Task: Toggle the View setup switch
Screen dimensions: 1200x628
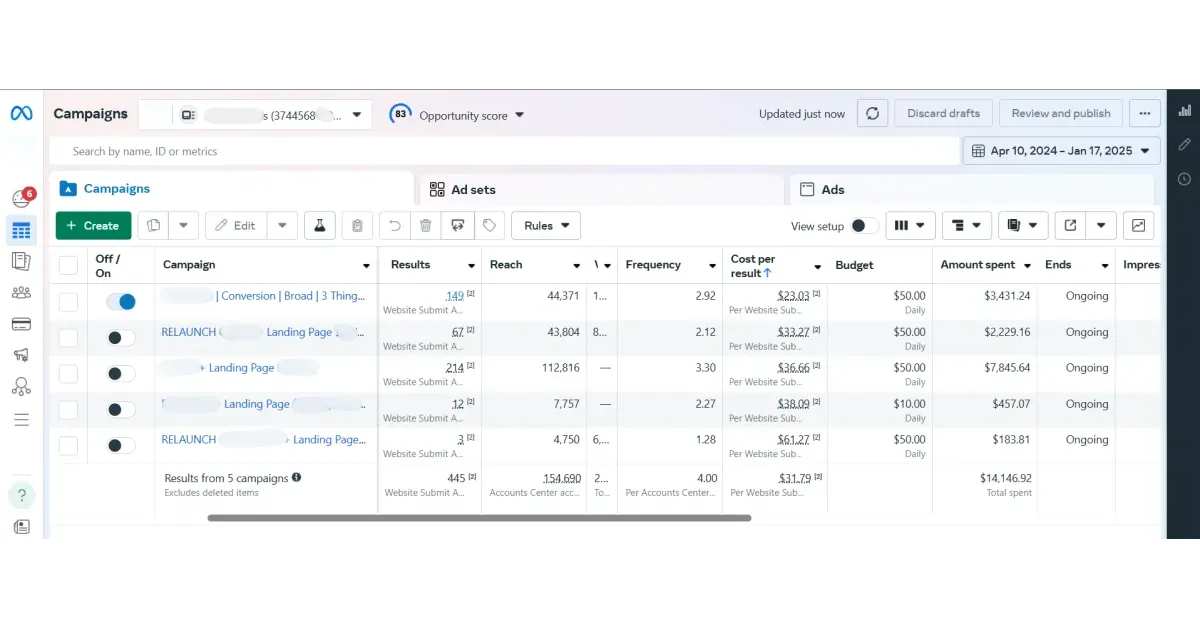Action: [865, 226]
